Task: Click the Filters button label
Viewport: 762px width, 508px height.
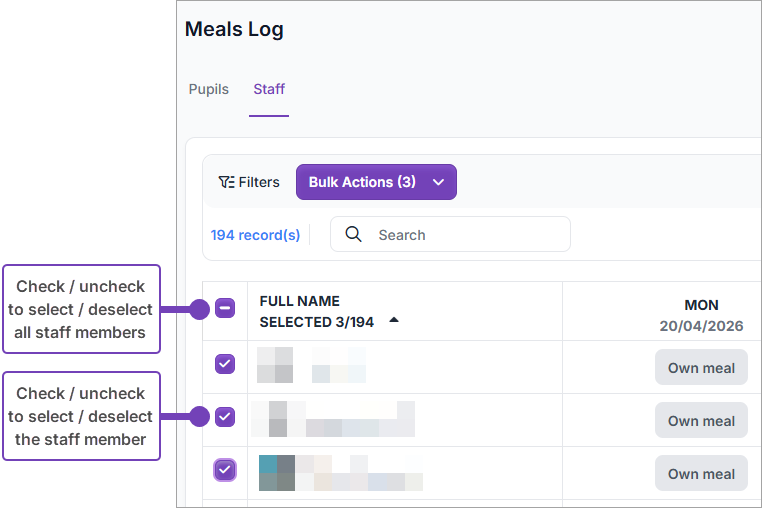Action: coord(259,182)
